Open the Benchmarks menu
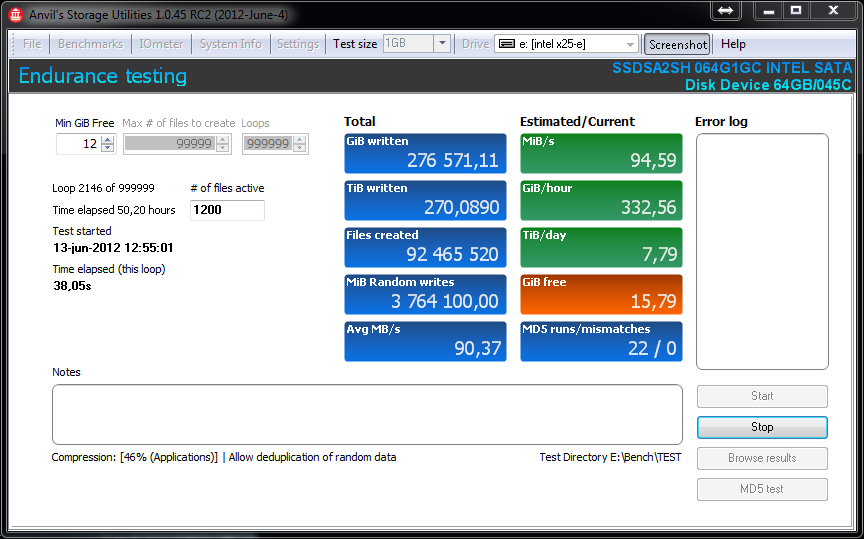Image resolution: width=864 pixels, height=539 pixels. point(90,44)
